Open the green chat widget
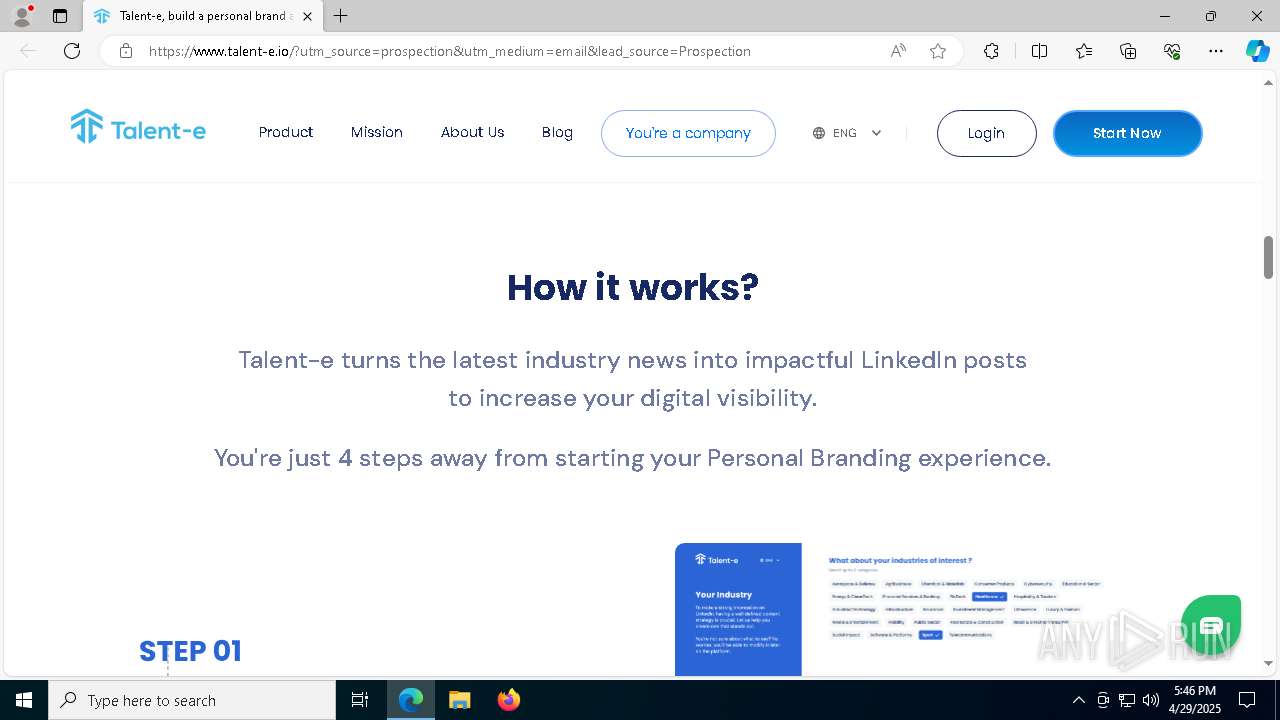Image resolution: width=1280 pixels, height=720 pixels. (x=1211, y=626)
